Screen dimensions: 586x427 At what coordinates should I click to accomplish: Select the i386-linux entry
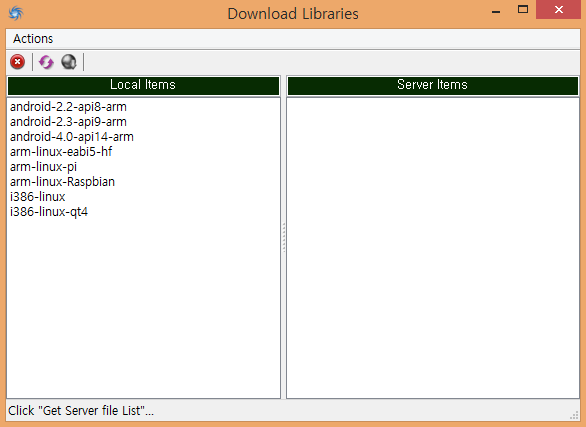pos(37,197)
